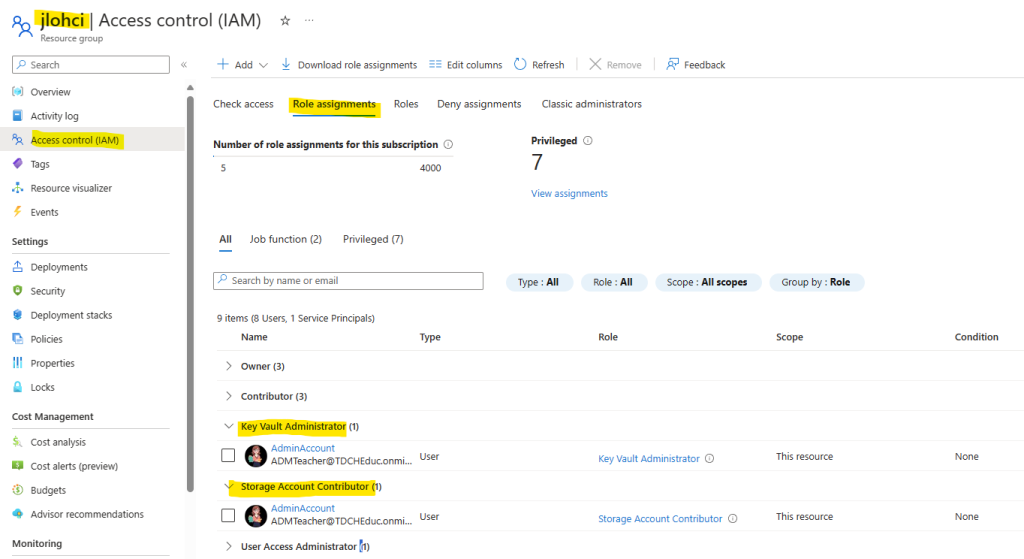The width and height of the screenshot is (1024, 559).
Task: Expand the User Access Administrator (1) group
Action: coord(229,546)
